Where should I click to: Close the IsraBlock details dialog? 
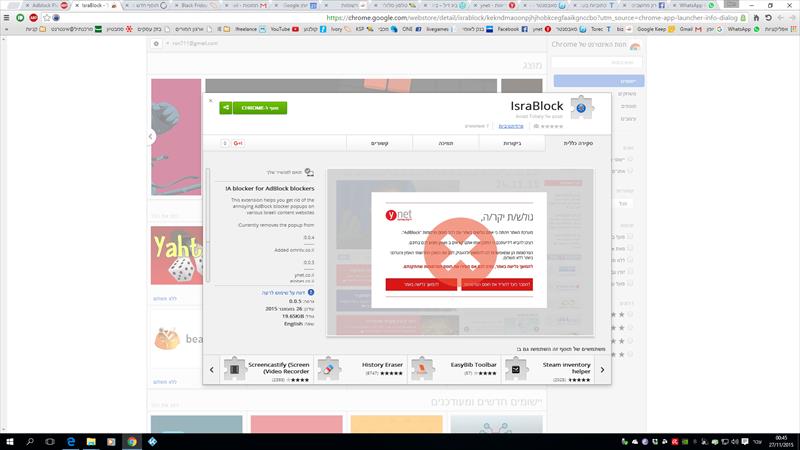point(210,101)
